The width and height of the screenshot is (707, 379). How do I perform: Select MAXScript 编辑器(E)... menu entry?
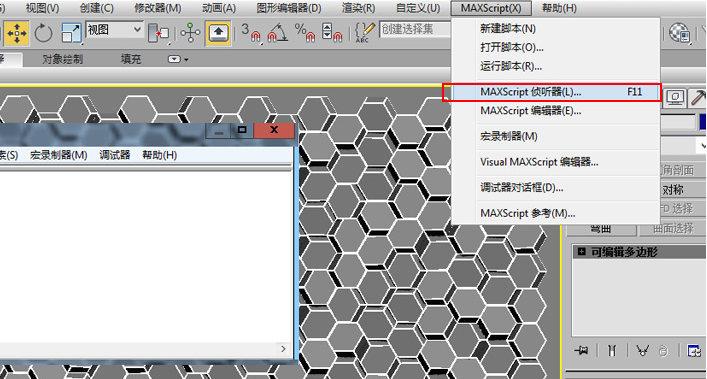pos(556,110)
